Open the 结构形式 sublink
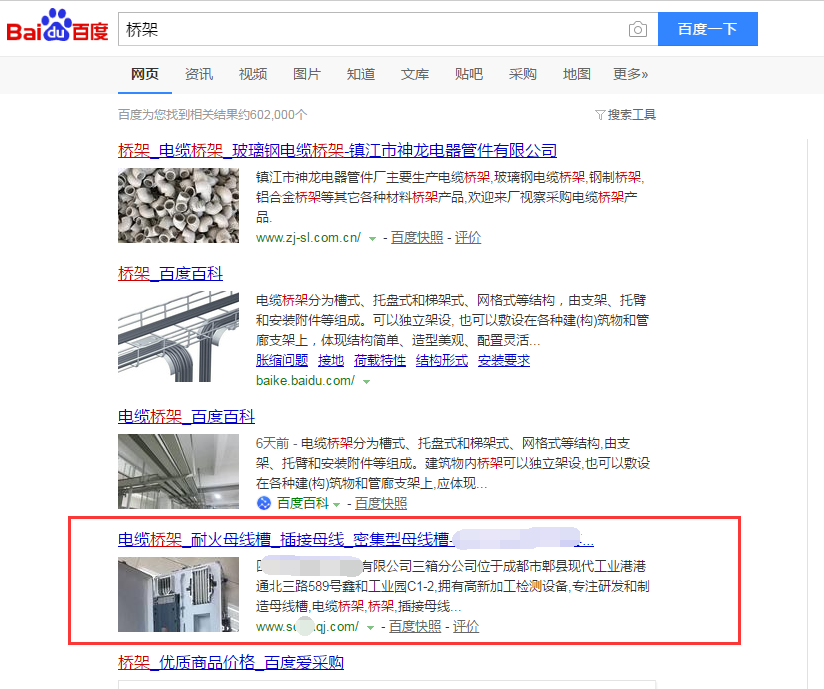Viewport: 824px width, 689px height. pyautogui.click(x=442, y=361)
